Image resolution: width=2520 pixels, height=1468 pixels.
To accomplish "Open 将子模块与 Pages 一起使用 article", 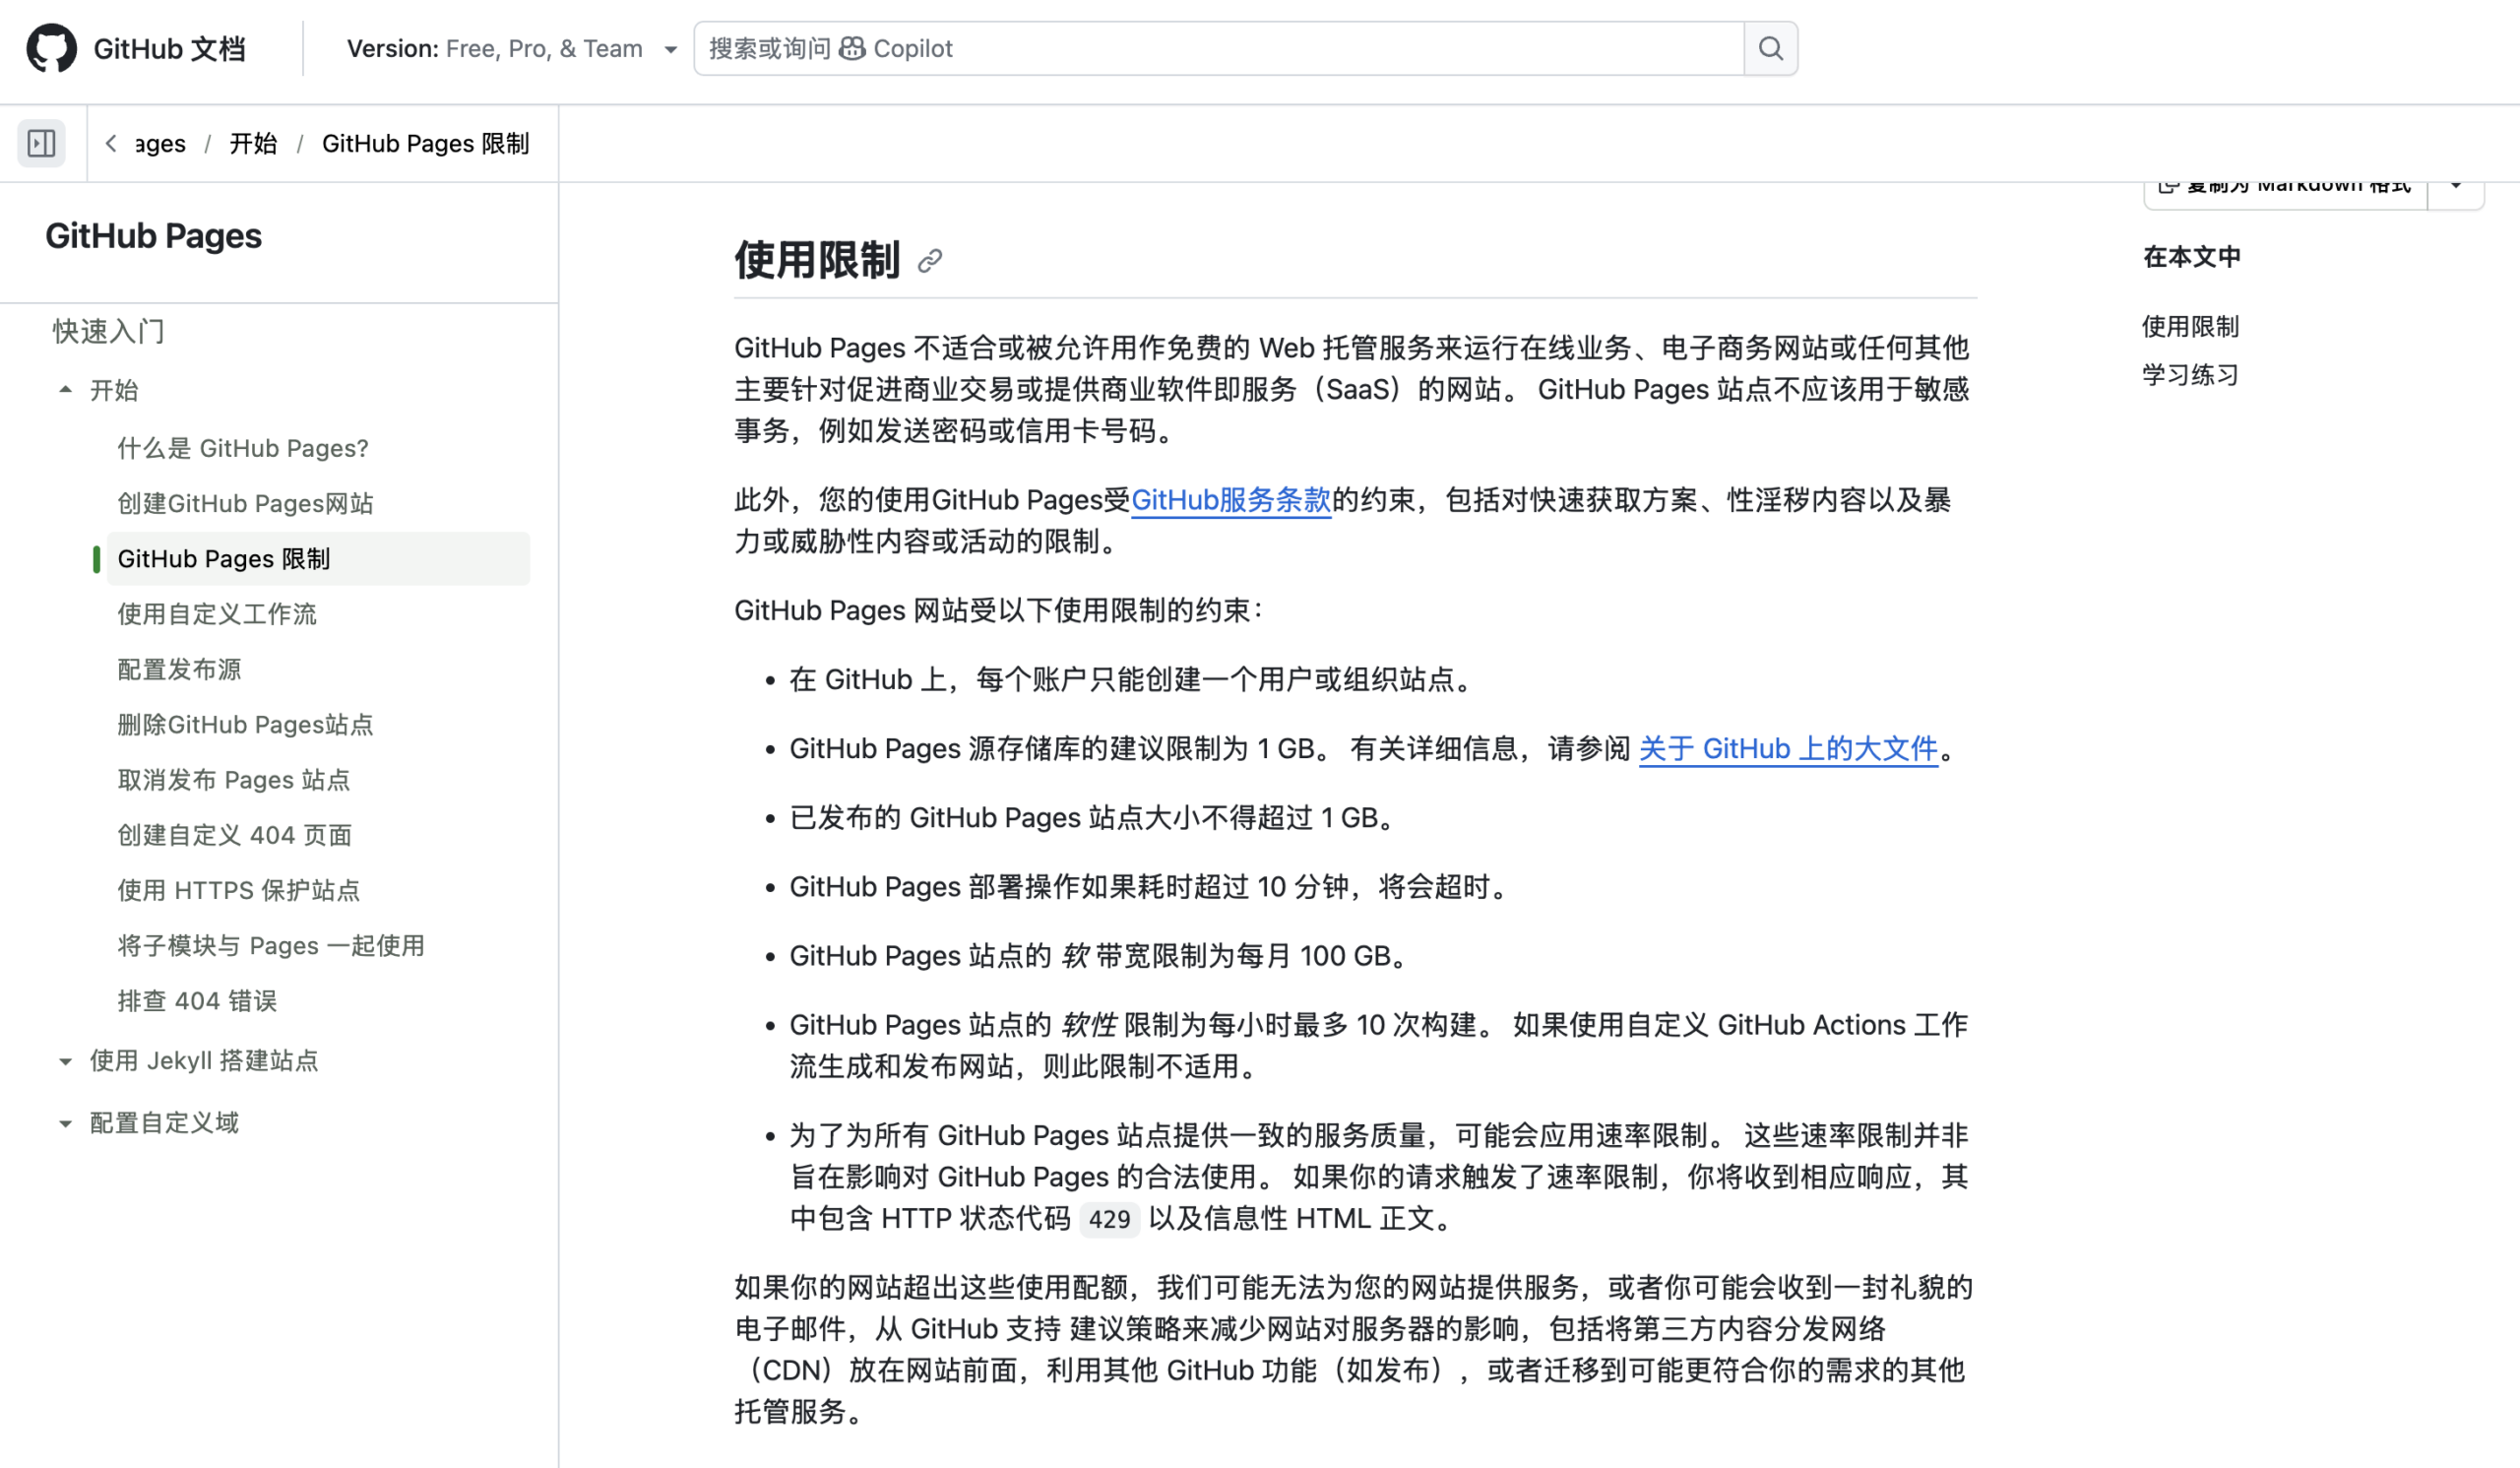I will [271, 945].
